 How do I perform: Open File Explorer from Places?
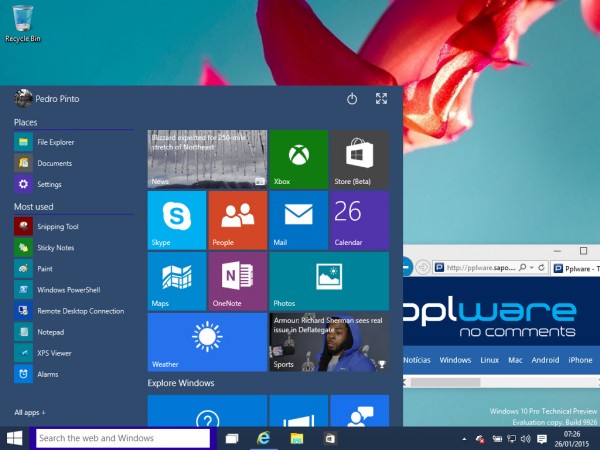[73, 142]
